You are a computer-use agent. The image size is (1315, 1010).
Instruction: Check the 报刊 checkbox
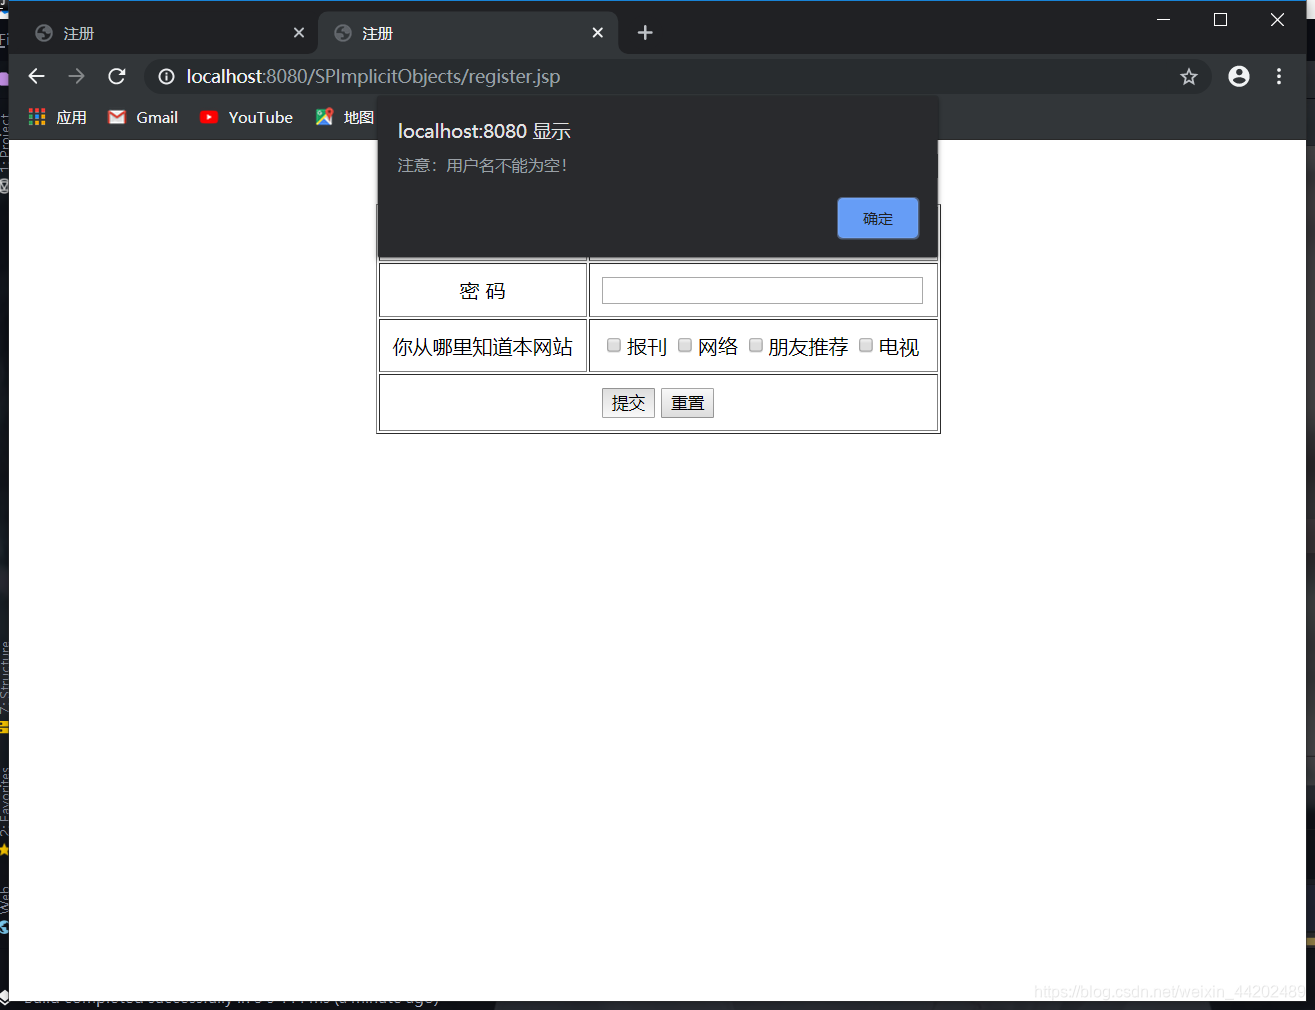(614, 345)
